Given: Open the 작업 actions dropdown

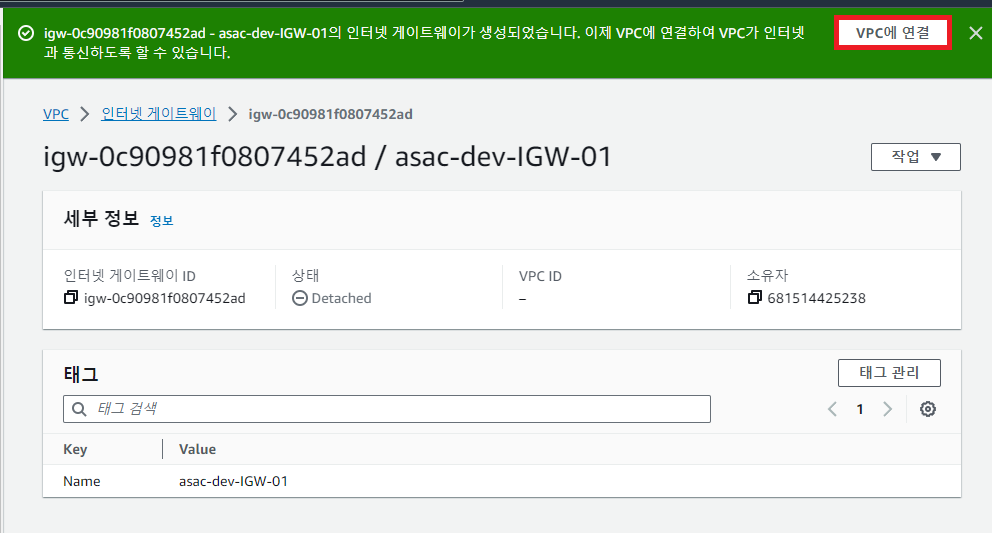Looking at the screenshot, I should (x=915, y=157).
